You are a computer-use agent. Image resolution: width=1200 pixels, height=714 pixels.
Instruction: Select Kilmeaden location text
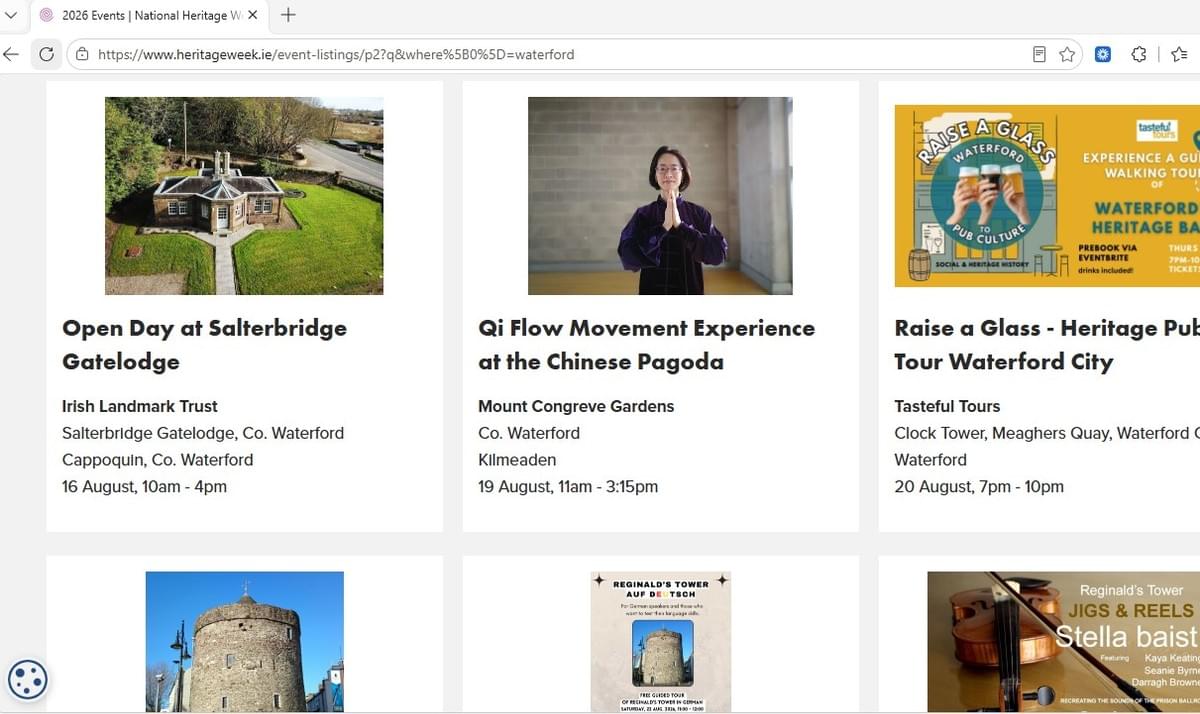click(517, 460)
